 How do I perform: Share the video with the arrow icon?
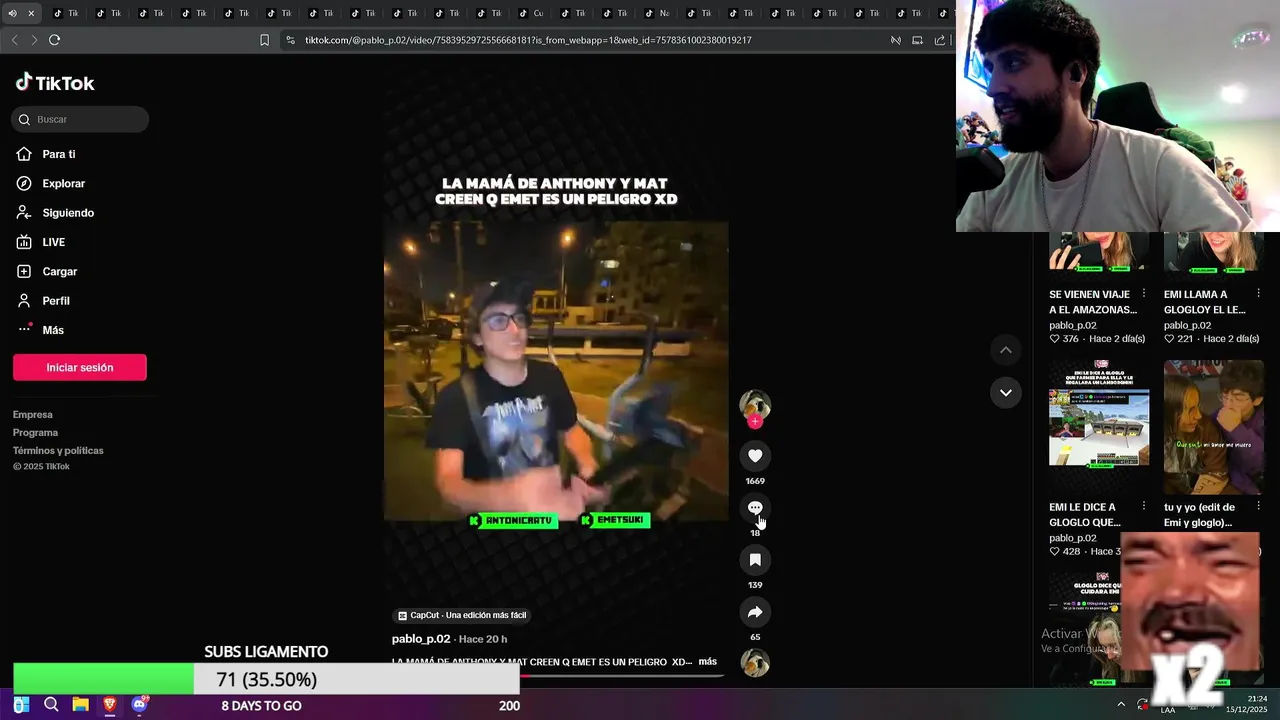[755, 612]
